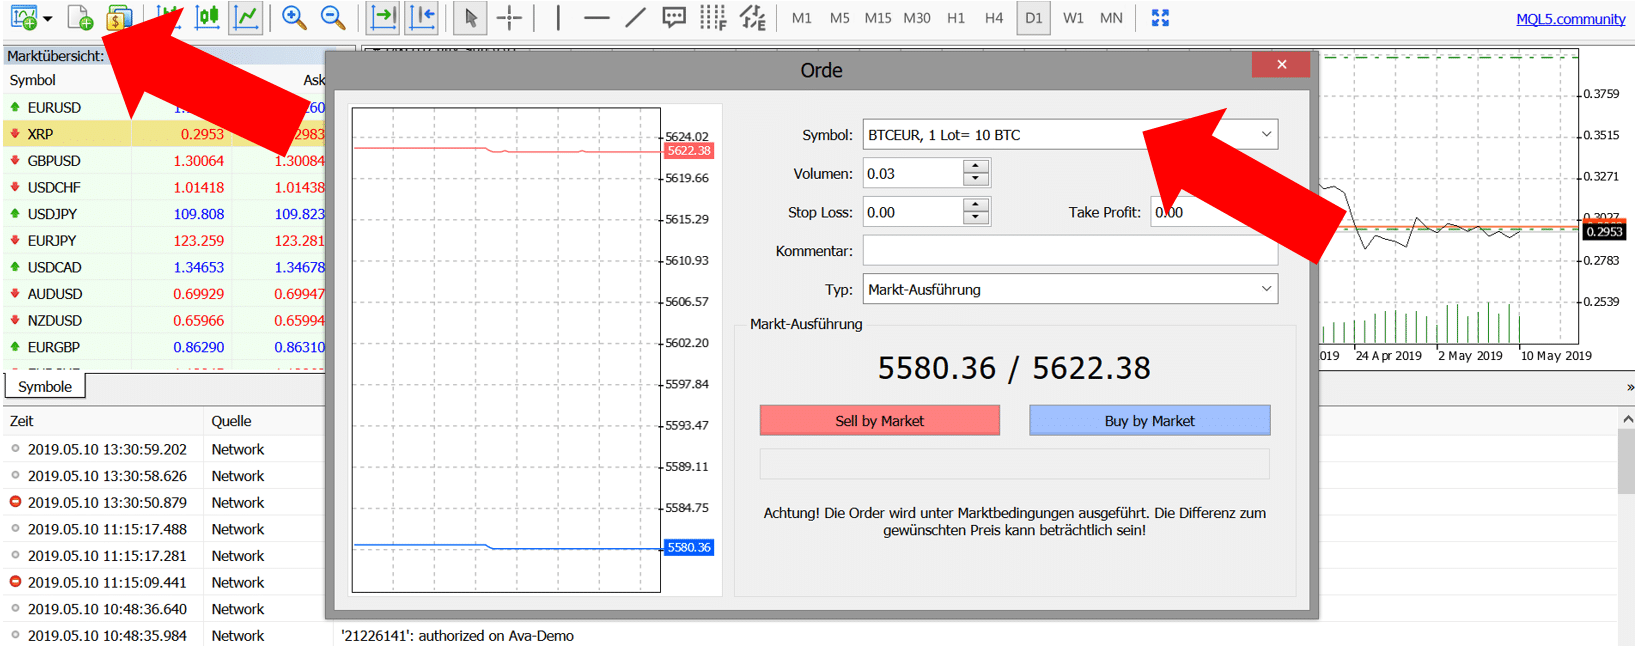Select the line chart icon
Screen dimensions: 1636x651
point(246,18)
